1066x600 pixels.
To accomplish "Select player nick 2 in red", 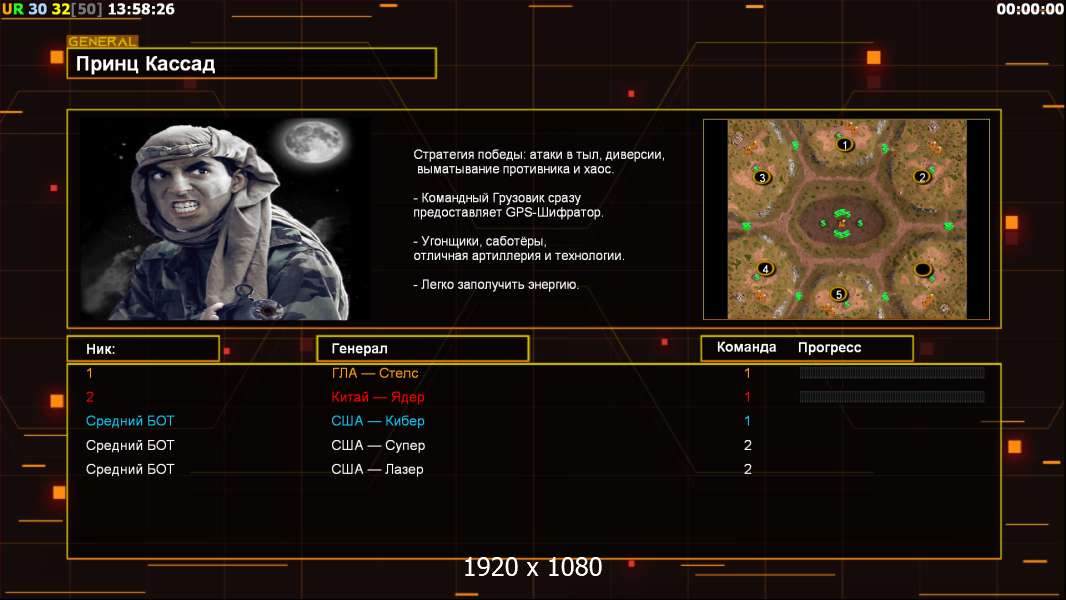I will coord(90,397).
